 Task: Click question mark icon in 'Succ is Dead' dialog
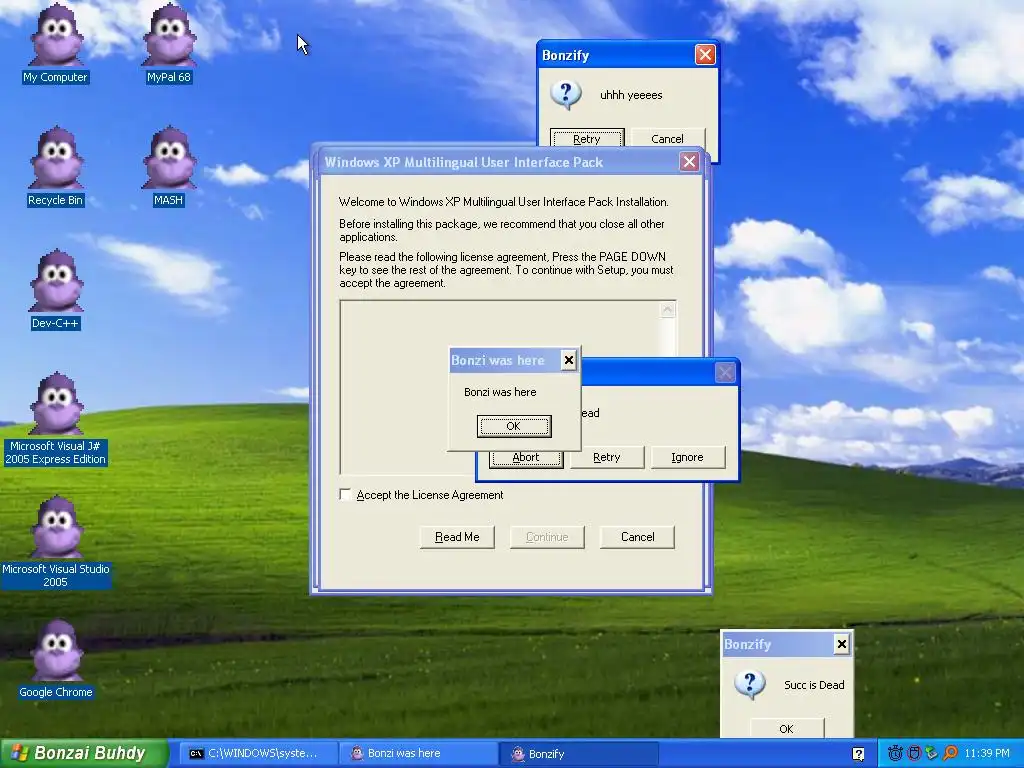click(x=750, y=684)
